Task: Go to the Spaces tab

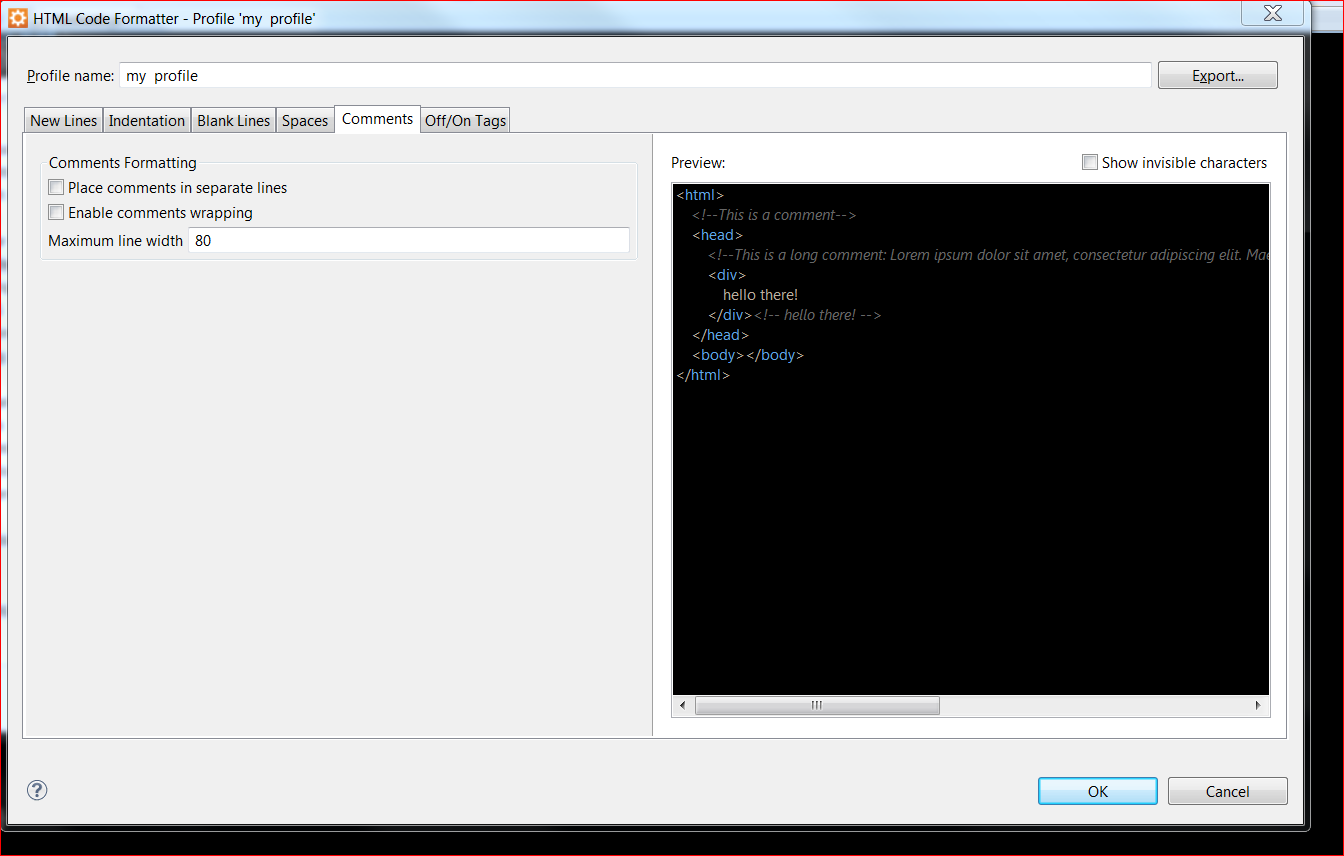Action: (x=305, y=120)
